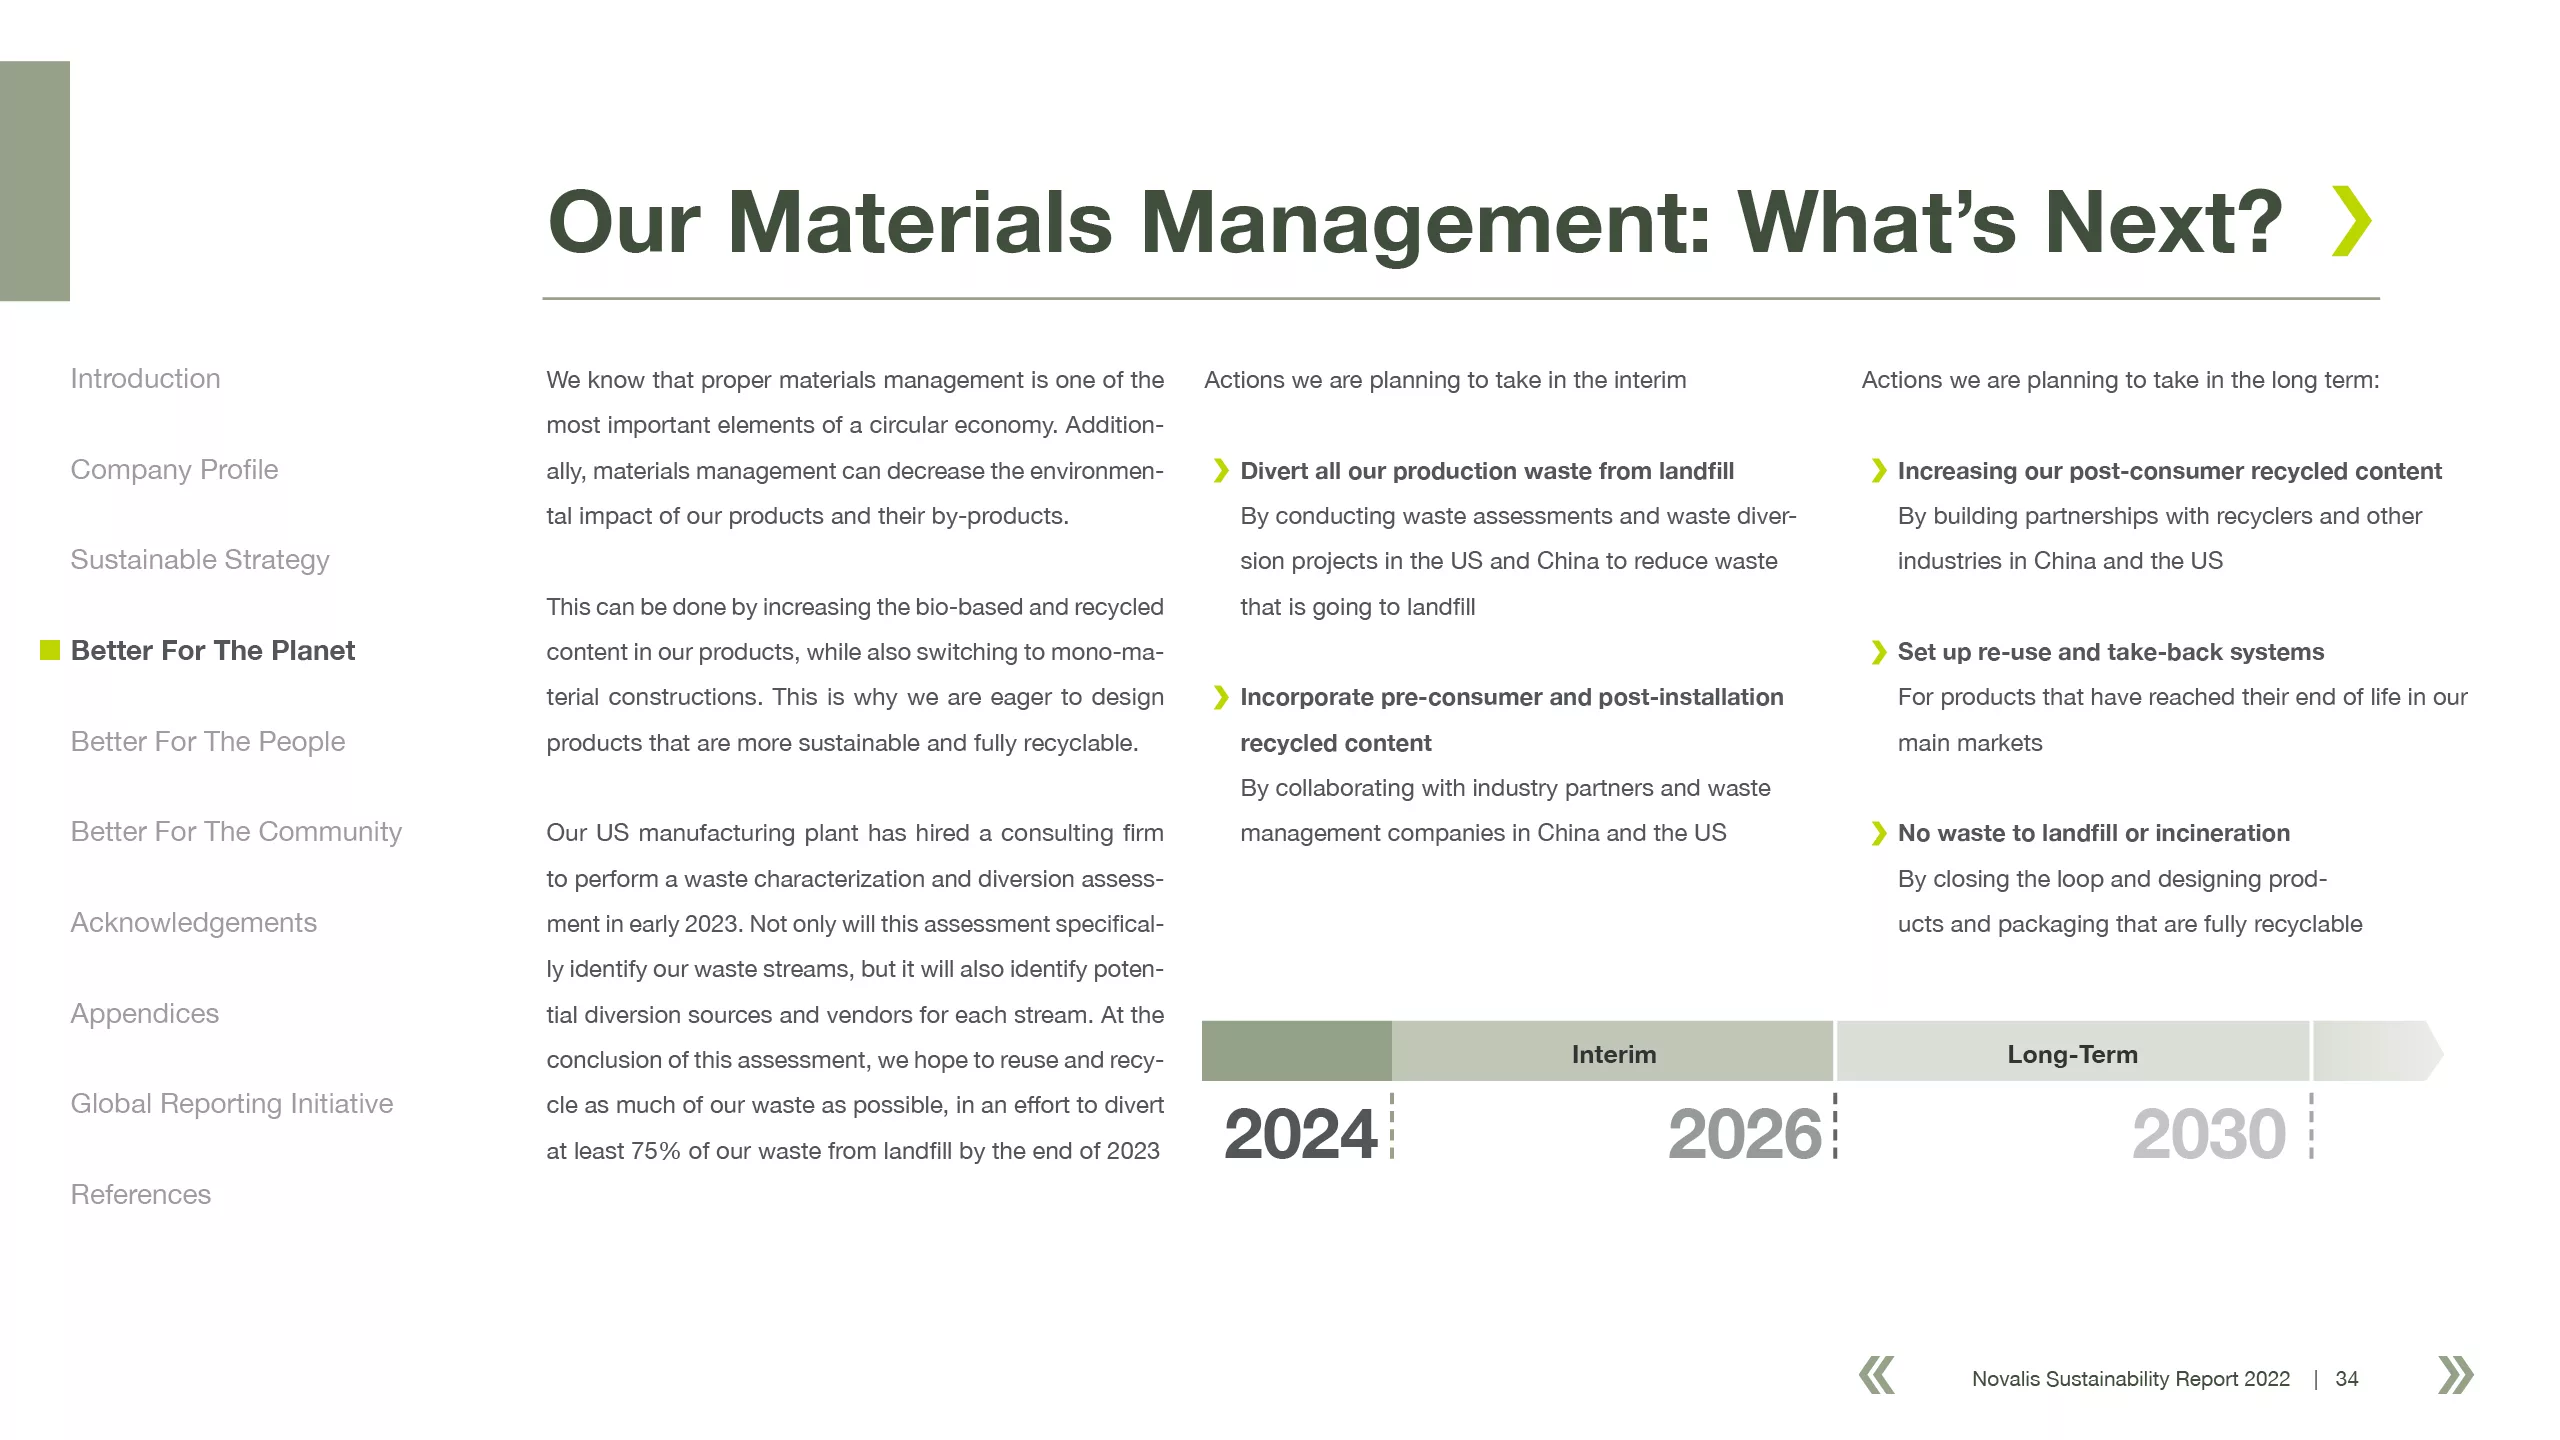This screenshot has height=1440, width=2560.
Task: Open the References section
Action: point(140,1195)
